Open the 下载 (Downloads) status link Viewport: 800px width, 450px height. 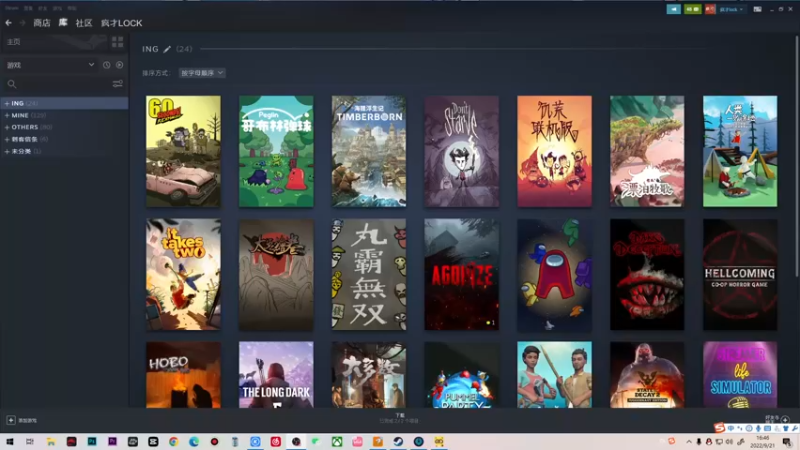click(x=399, y=418)
